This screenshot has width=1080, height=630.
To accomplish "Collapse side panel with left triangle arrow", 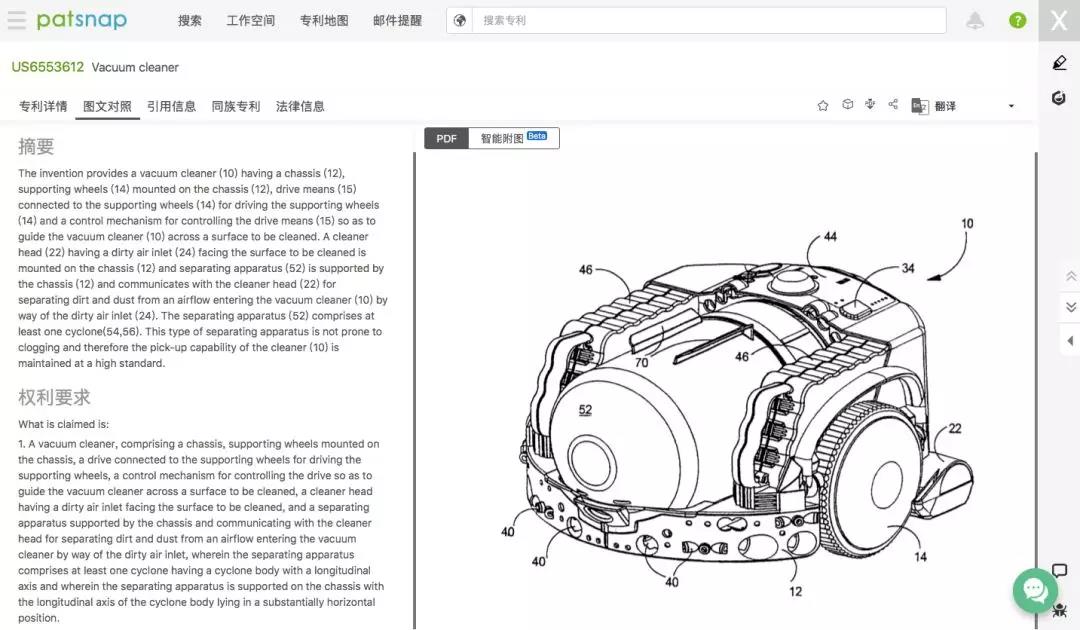I will (1070, 341).
